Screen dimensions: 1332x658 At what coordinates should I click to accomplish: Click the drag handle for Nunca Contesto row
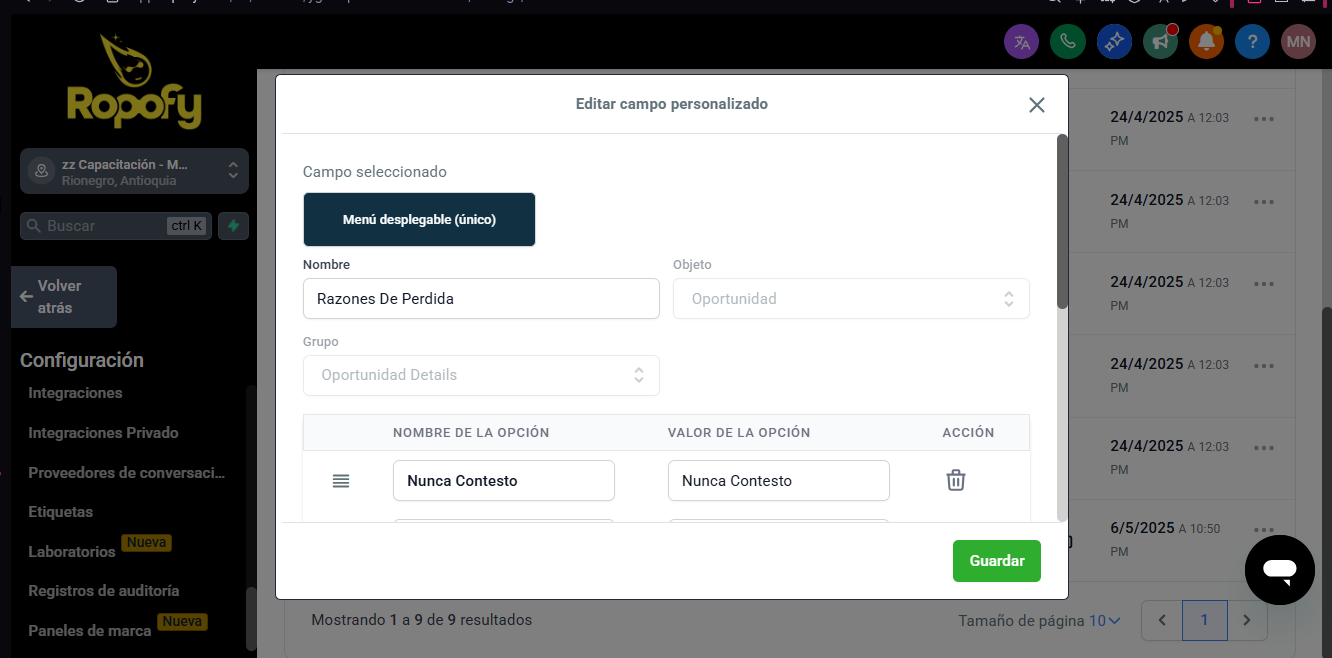click(x=341, y=481)
